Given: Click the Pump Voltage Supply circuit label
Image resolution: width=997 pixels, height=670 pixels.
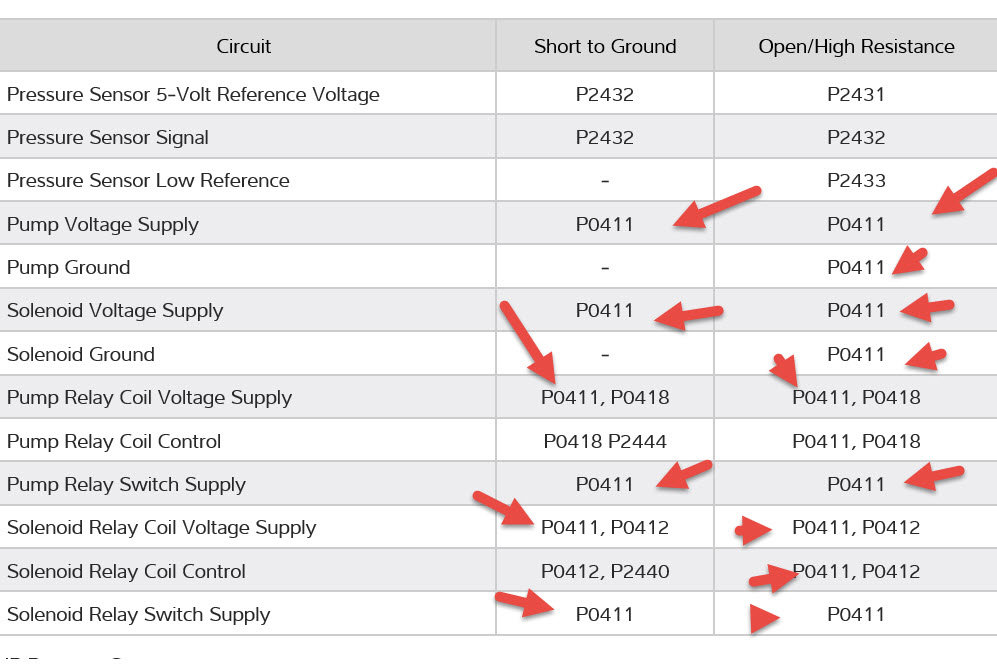Looking at the screenshot, I should point(103,224).
